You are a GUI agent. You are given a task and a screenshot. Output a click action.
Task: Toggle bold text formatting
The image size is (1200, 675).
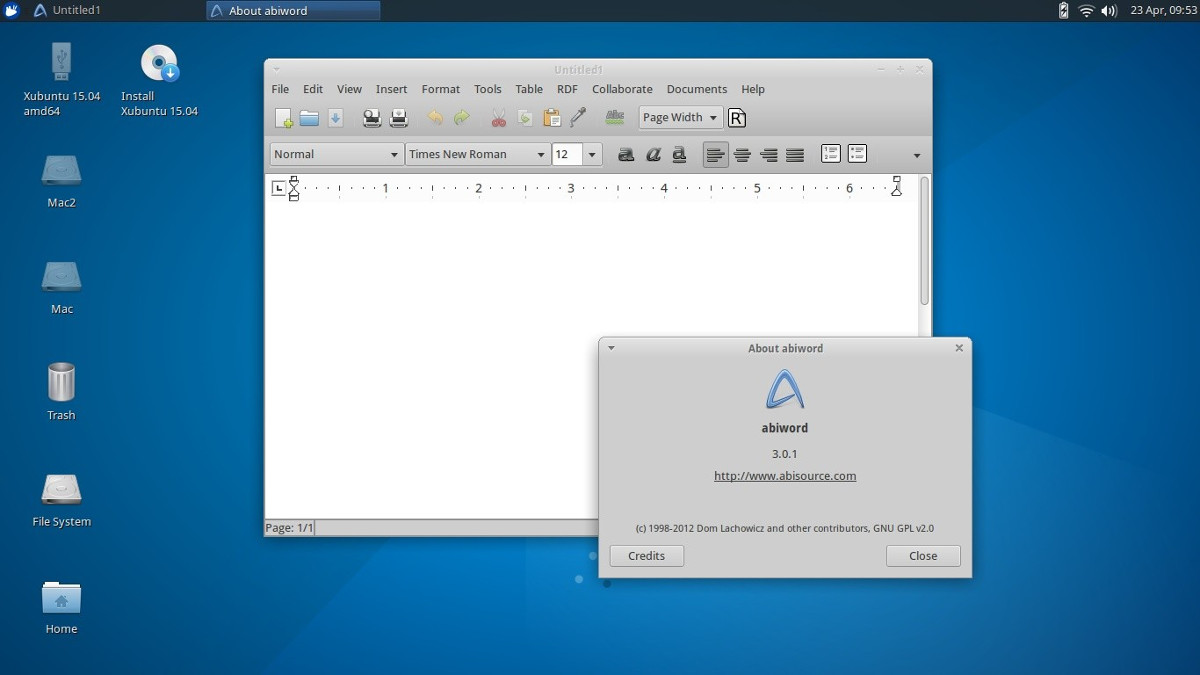coord(626,154)
